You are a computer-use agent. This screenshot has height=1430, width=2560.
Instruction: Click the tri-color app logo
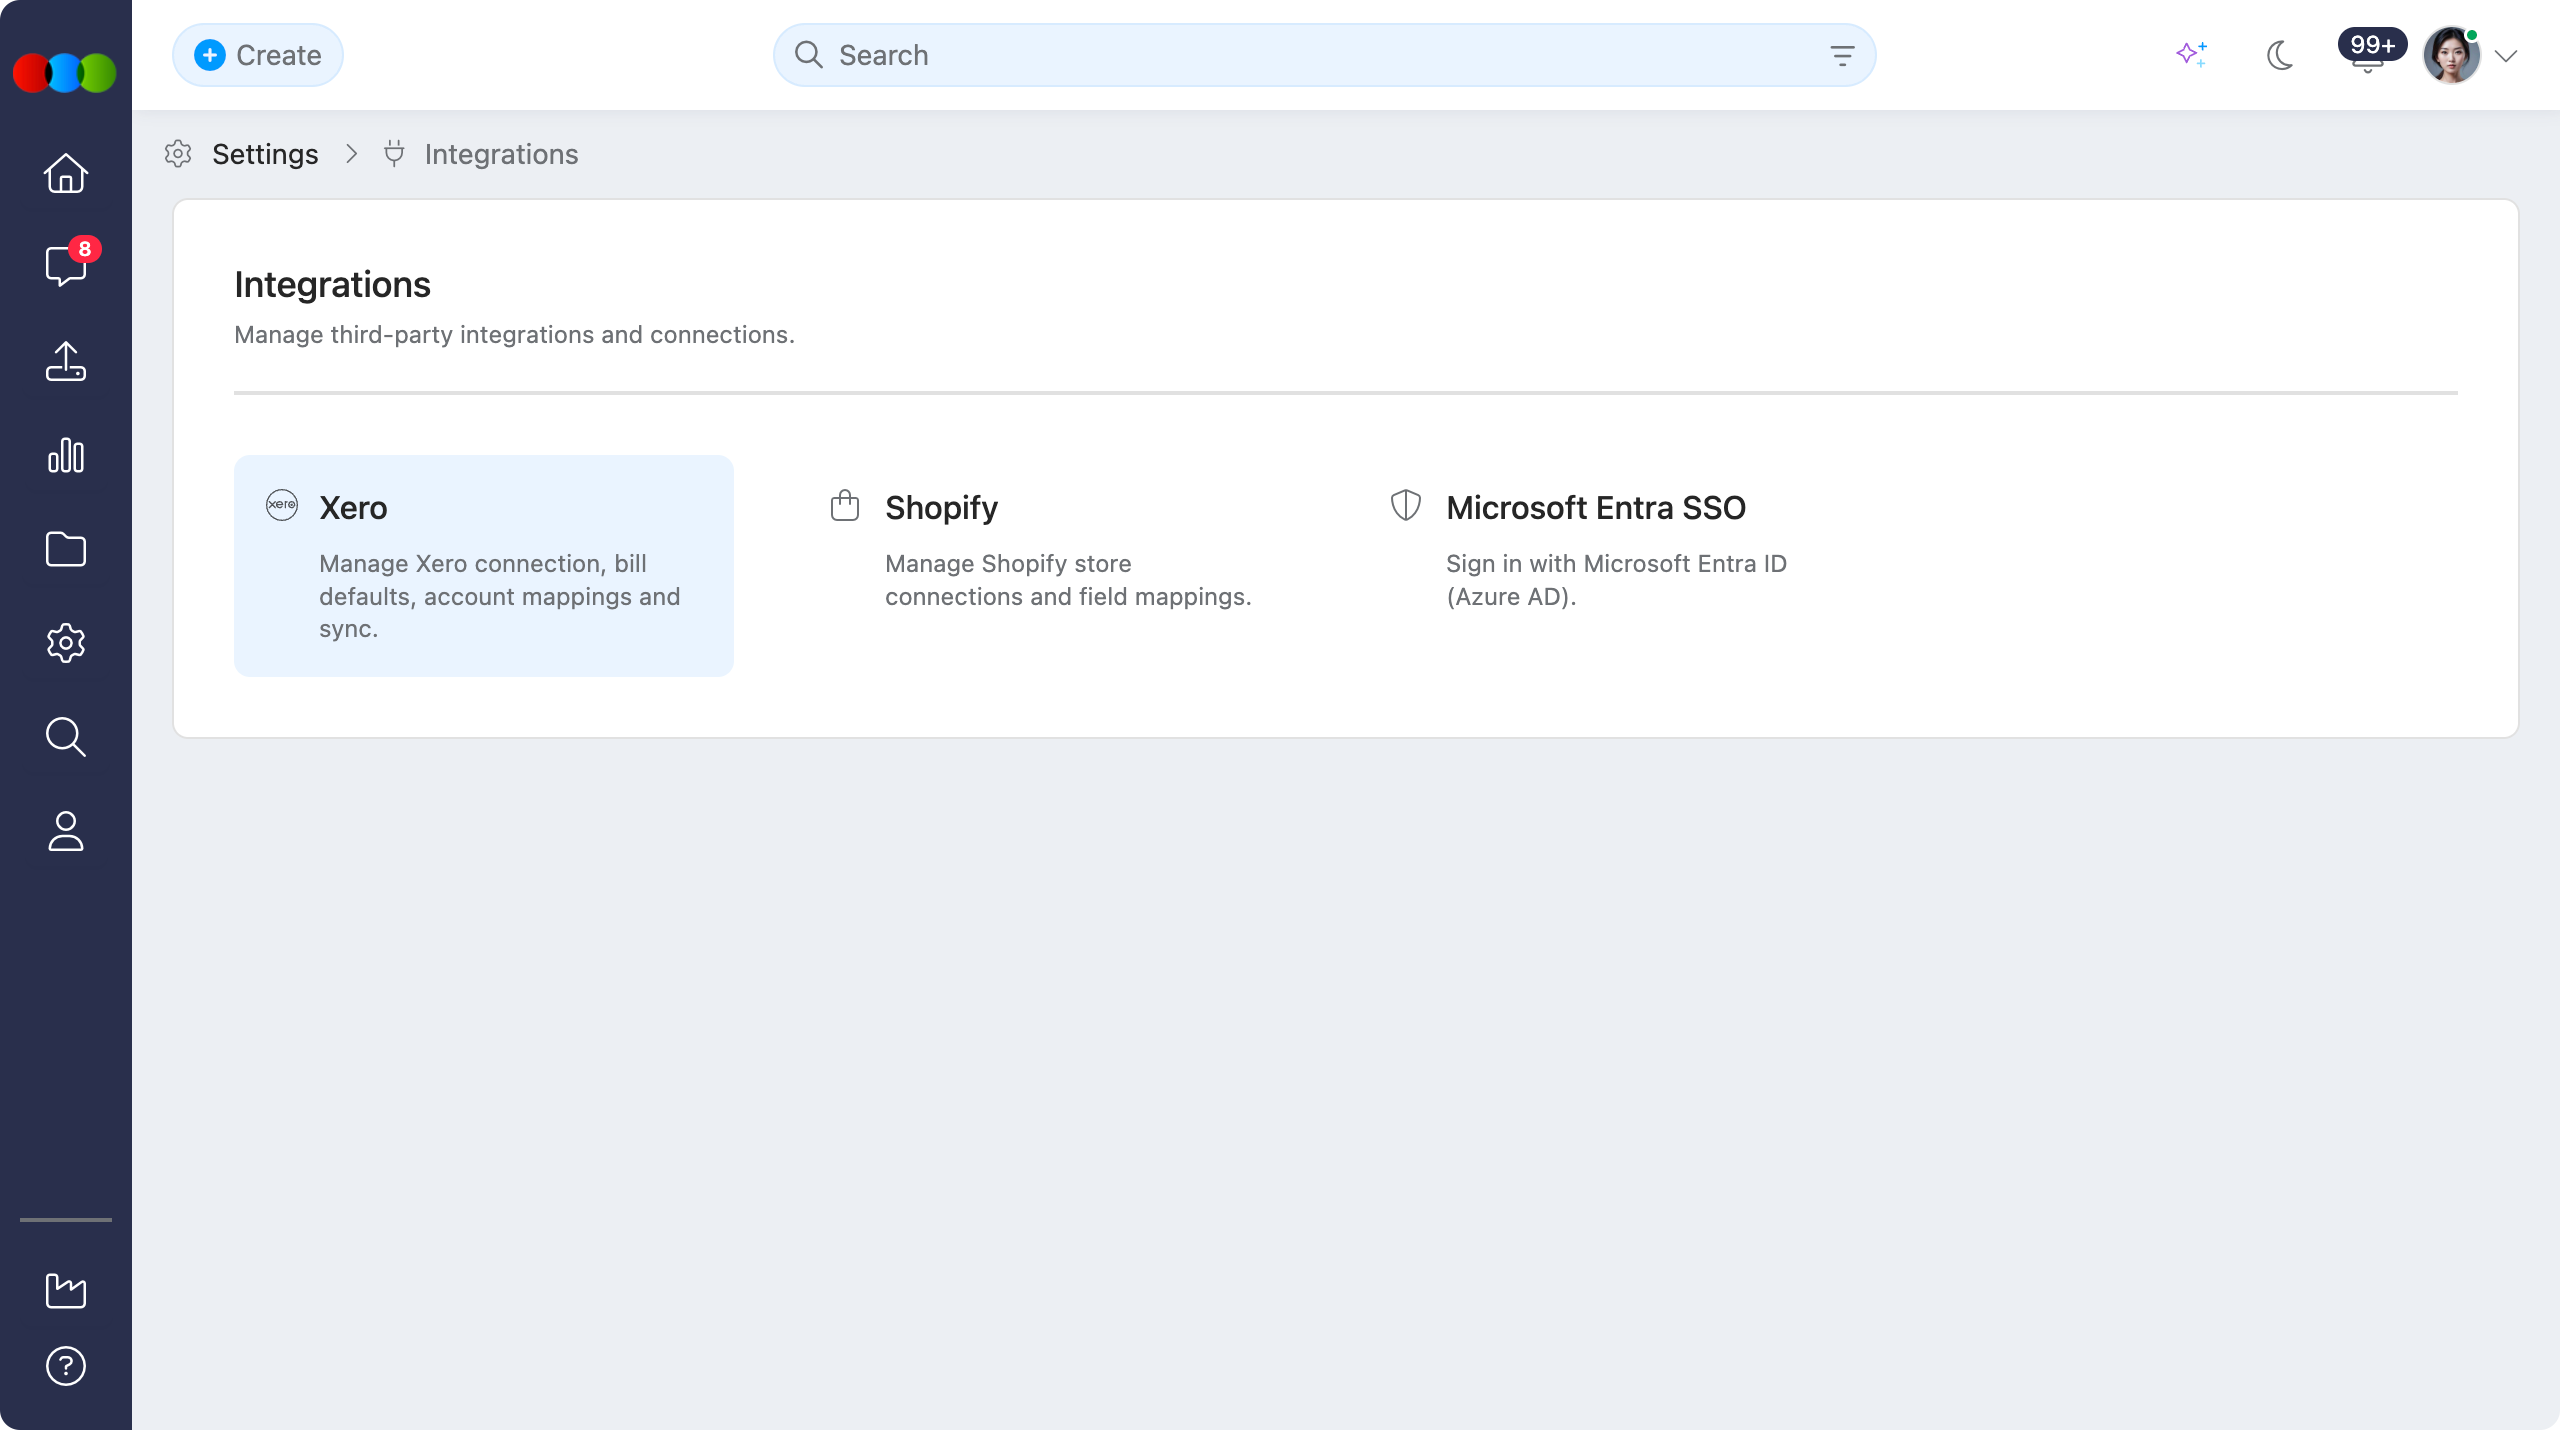point(65,73)
